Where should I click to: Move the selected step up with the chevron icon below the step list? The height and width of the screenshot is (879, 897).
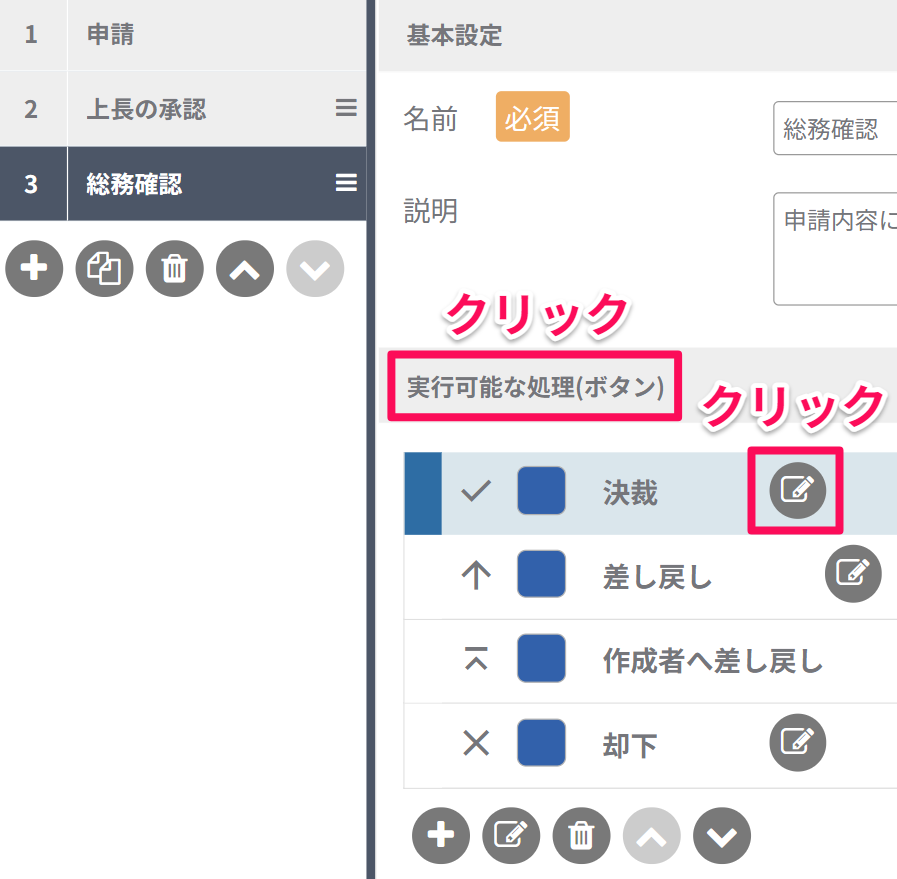click(245, 268)
